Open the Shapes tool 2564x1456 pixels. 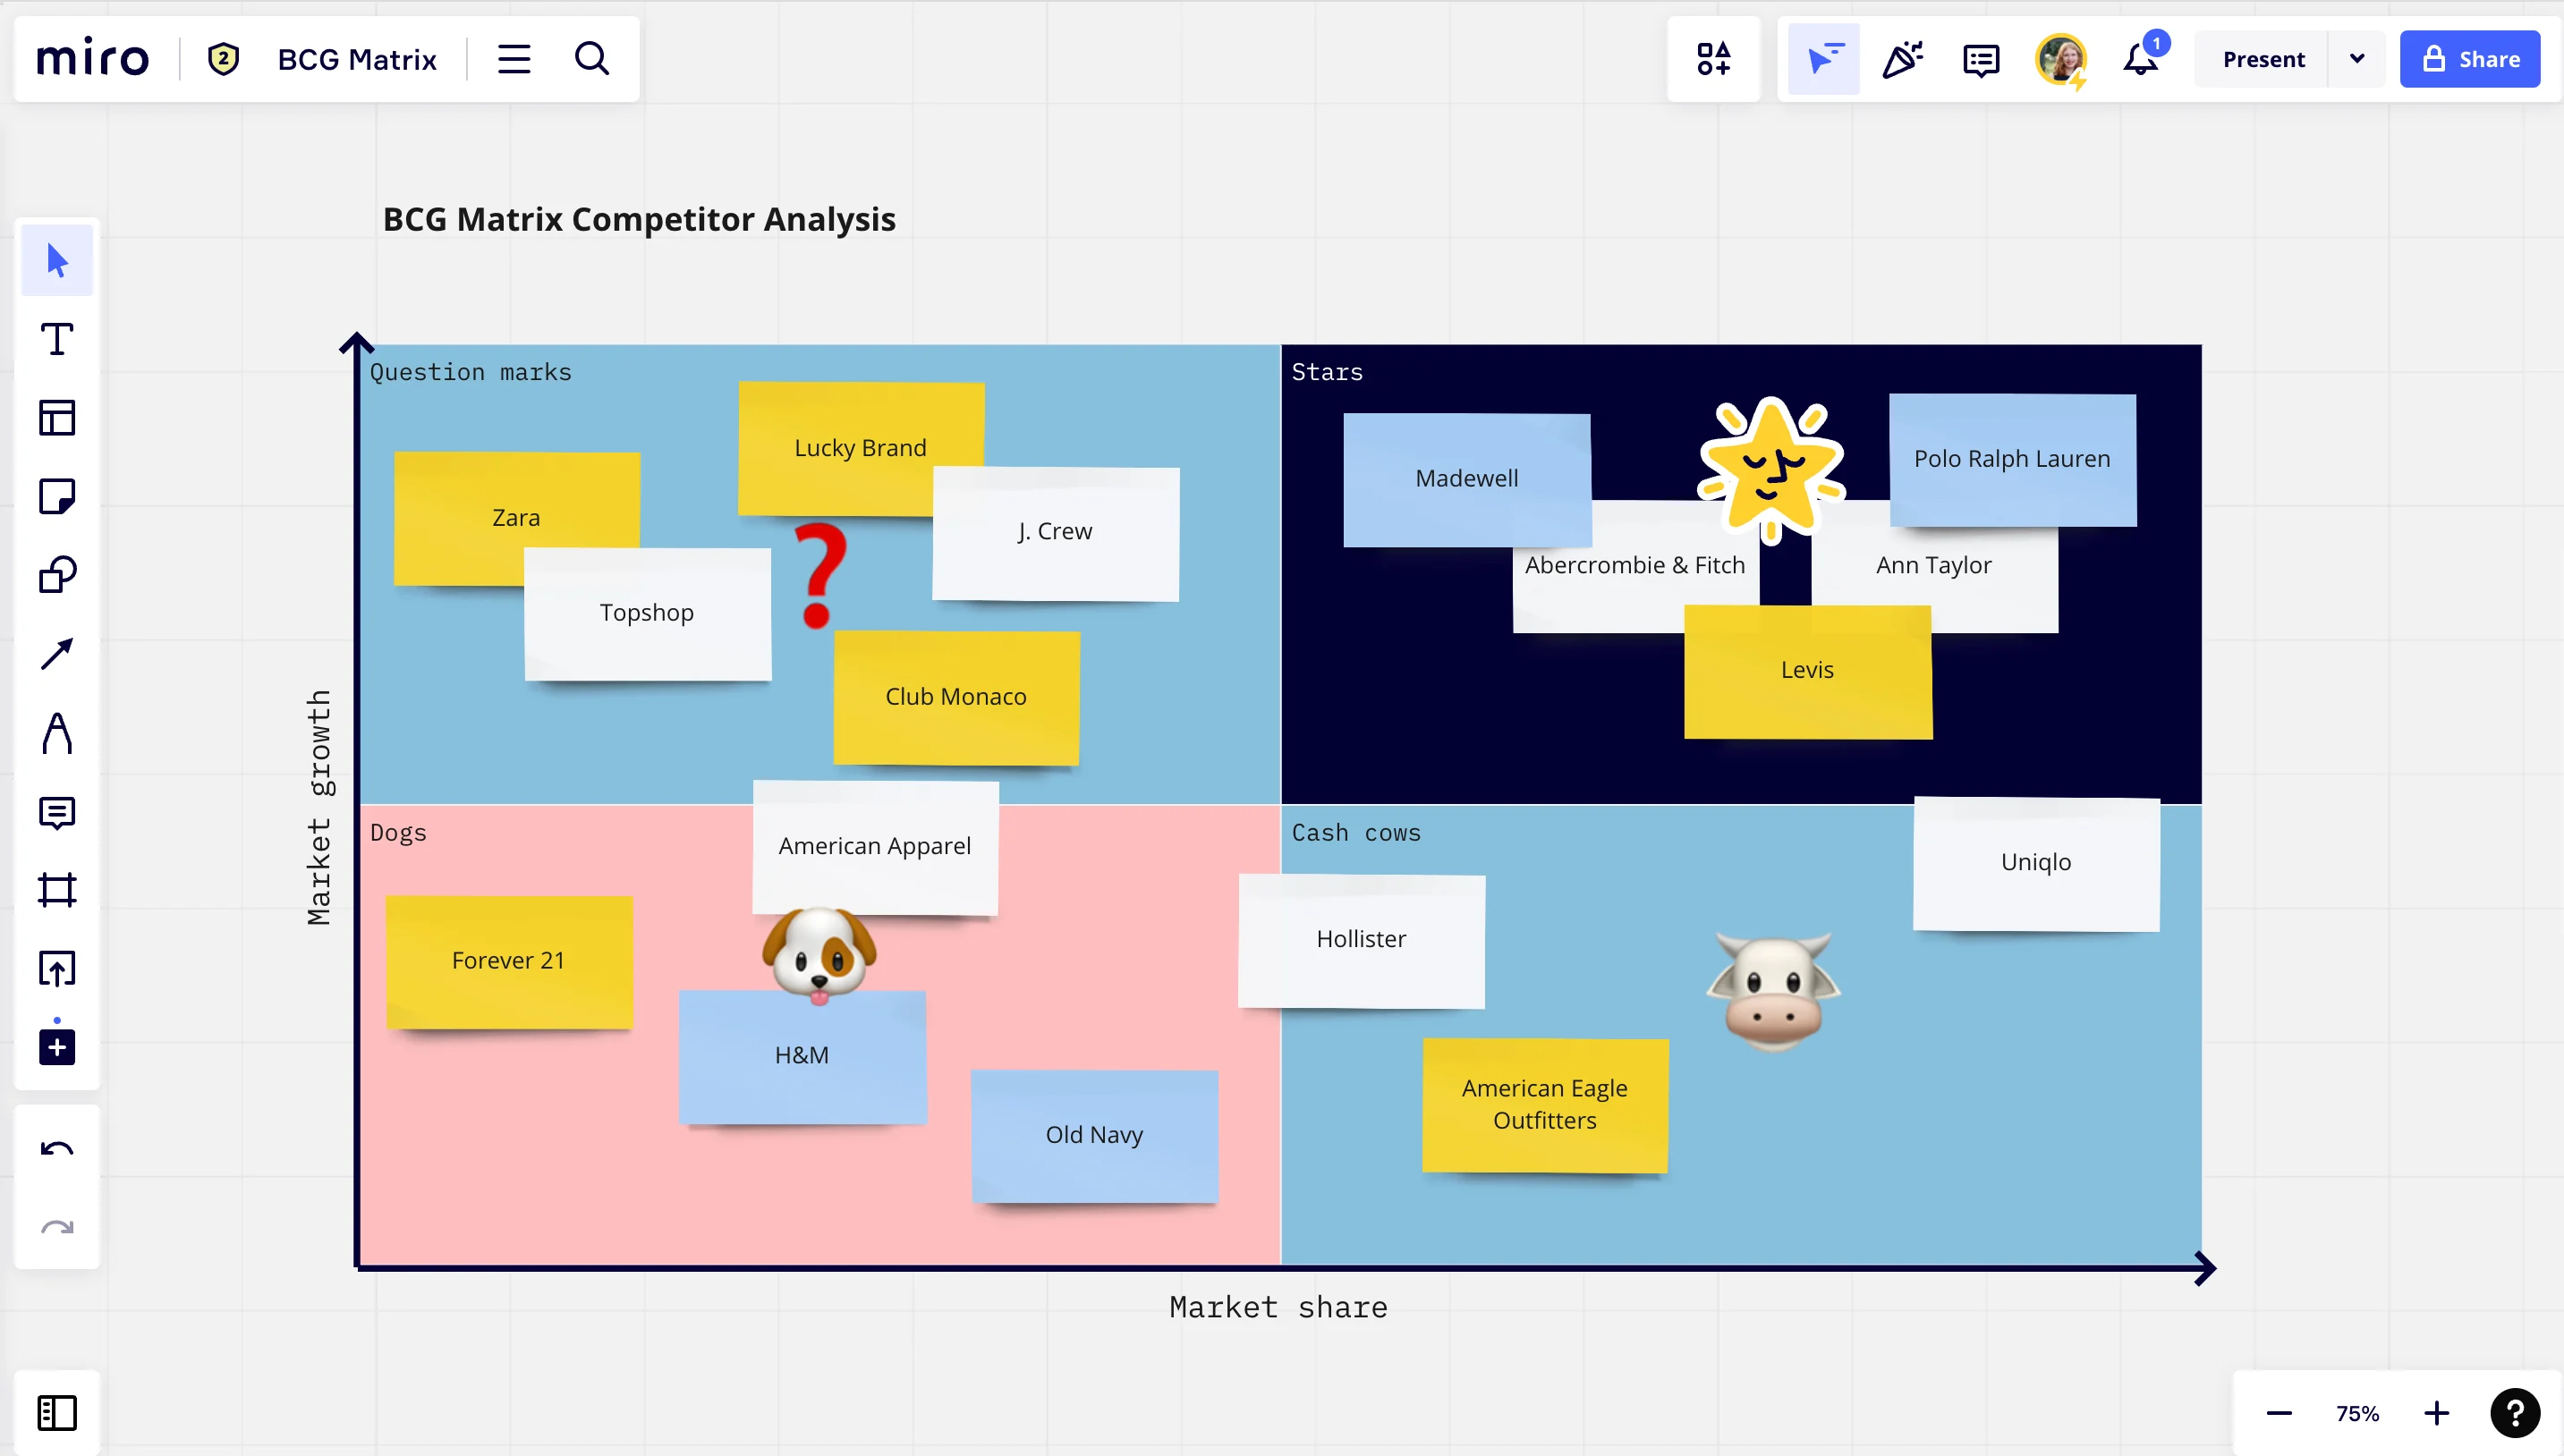click(x=57, y=575)
